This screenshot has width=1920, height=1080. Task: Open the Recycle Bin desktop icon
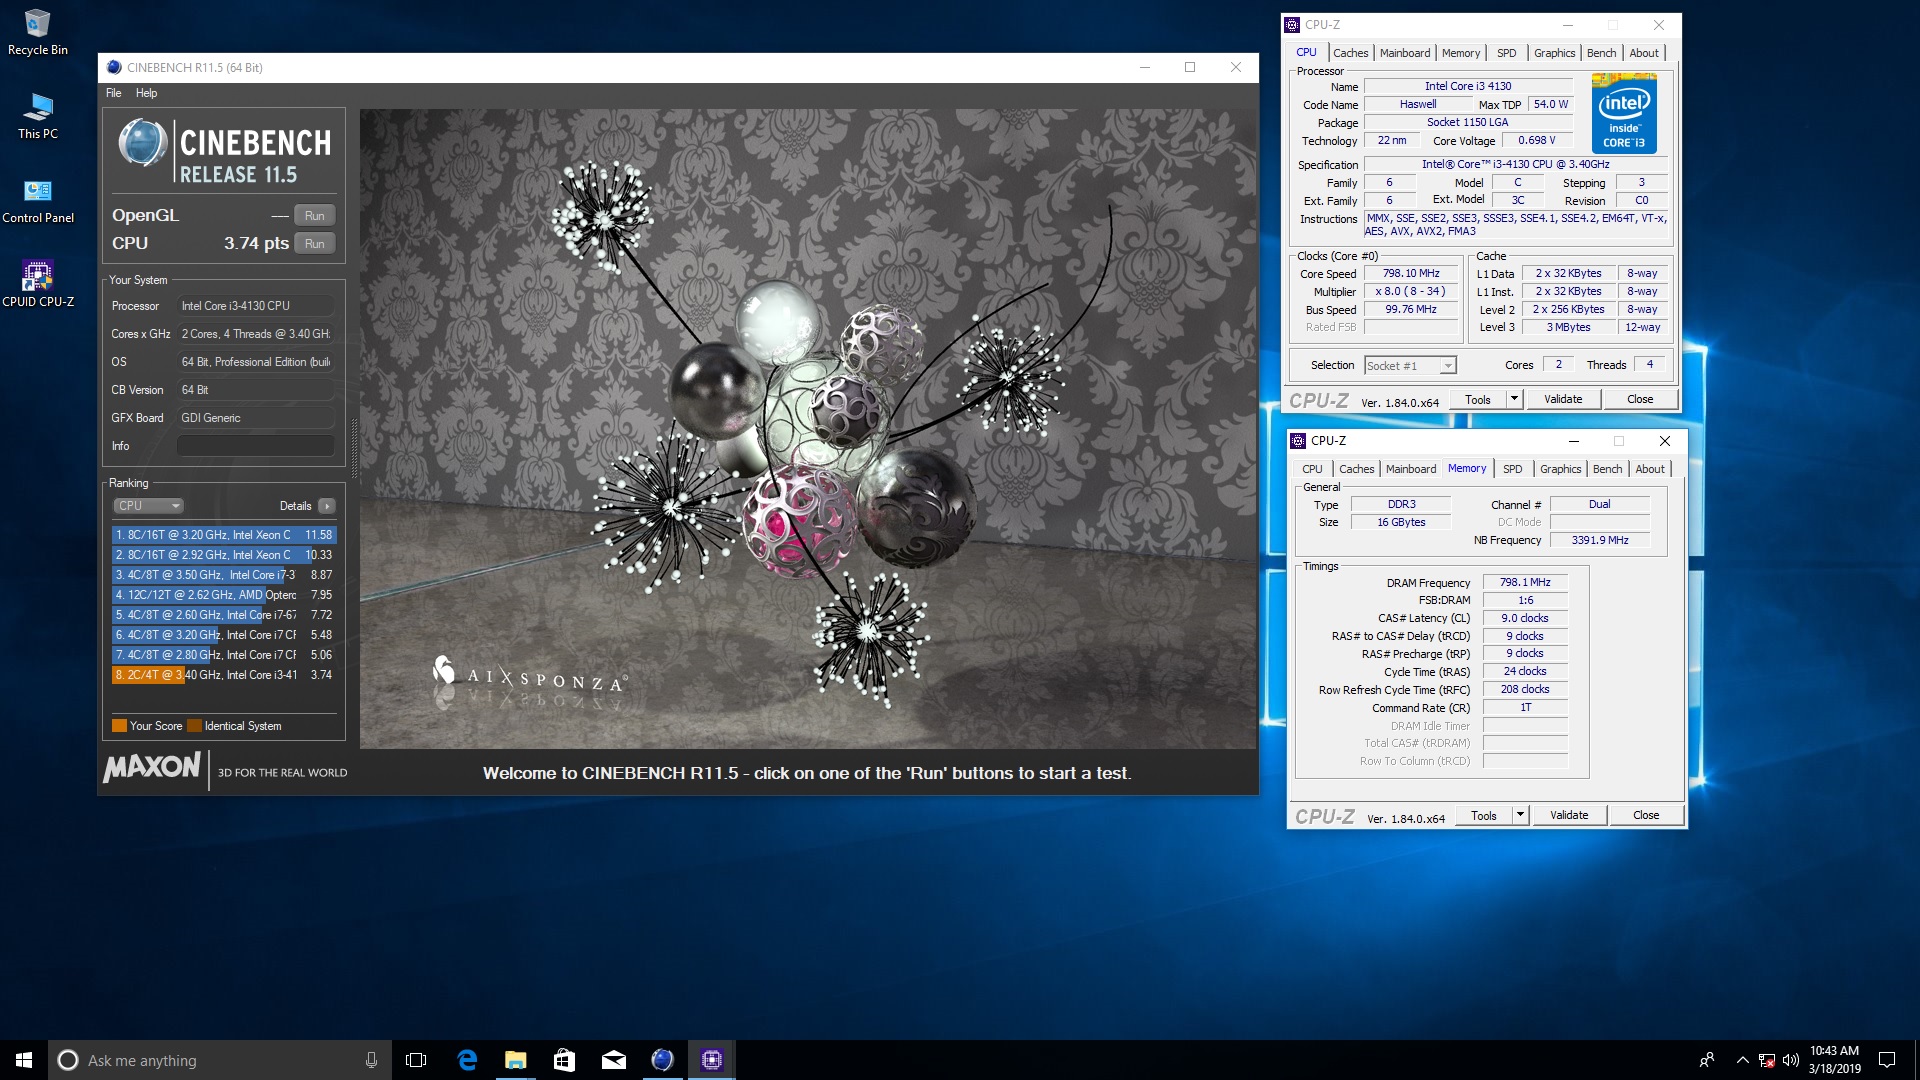(37, 32)
